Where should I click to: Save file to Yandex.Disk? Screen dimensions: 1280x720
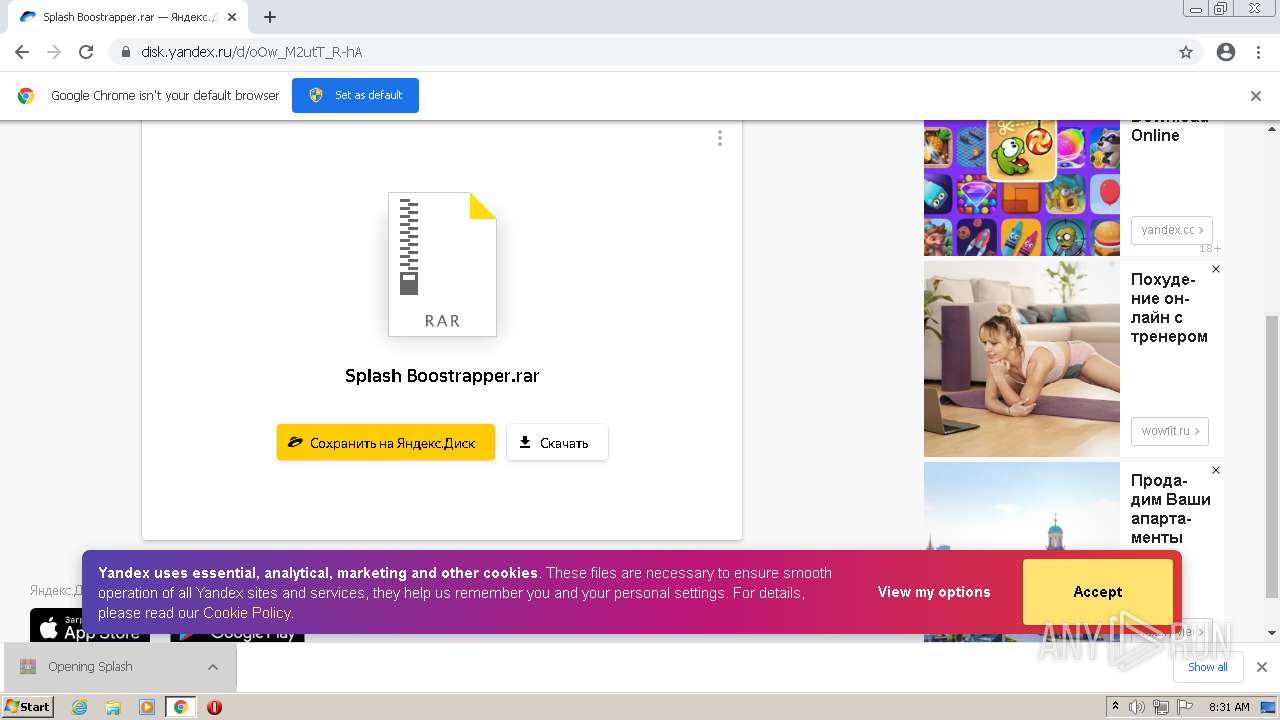[386, 442]
